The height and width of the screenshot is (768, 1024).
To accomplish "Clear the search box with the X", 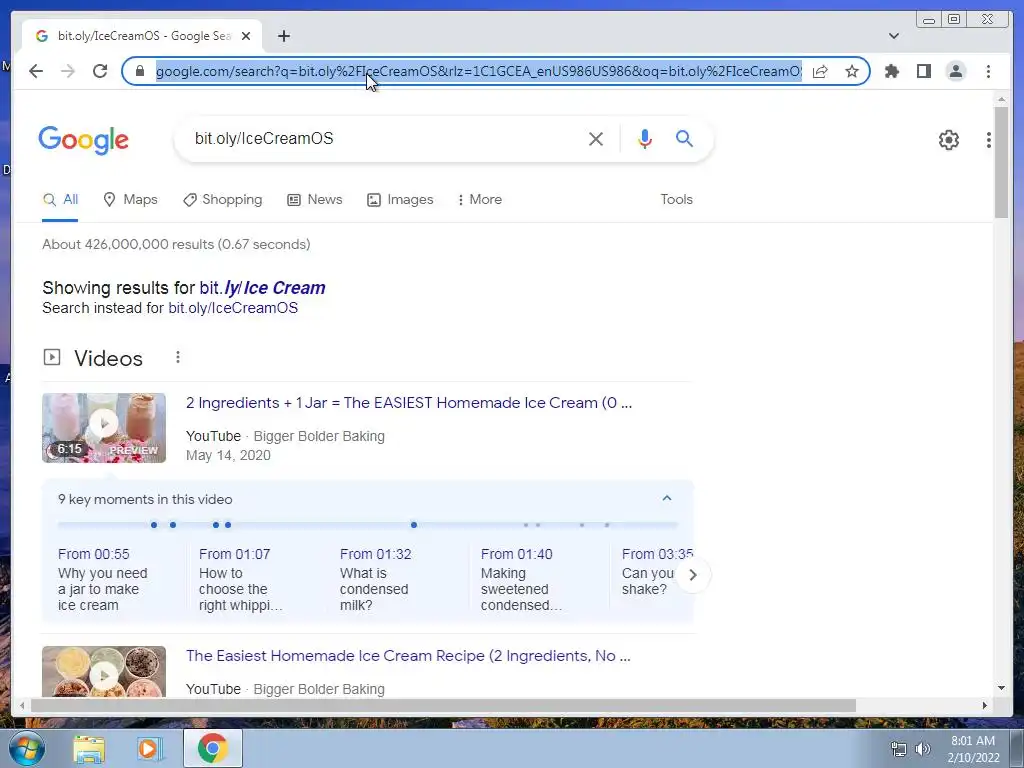I will (596, 138).
